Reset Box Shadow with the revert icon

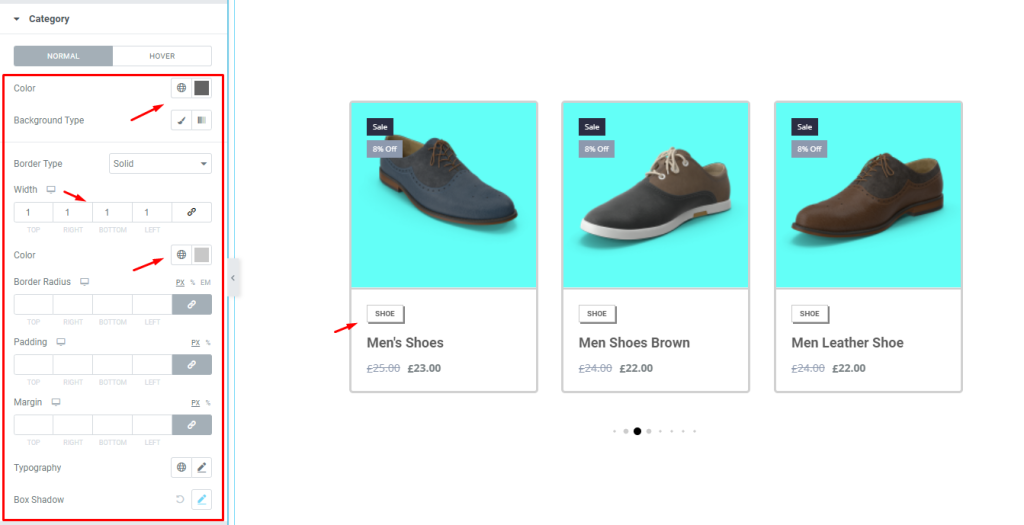tap(180, 500)
